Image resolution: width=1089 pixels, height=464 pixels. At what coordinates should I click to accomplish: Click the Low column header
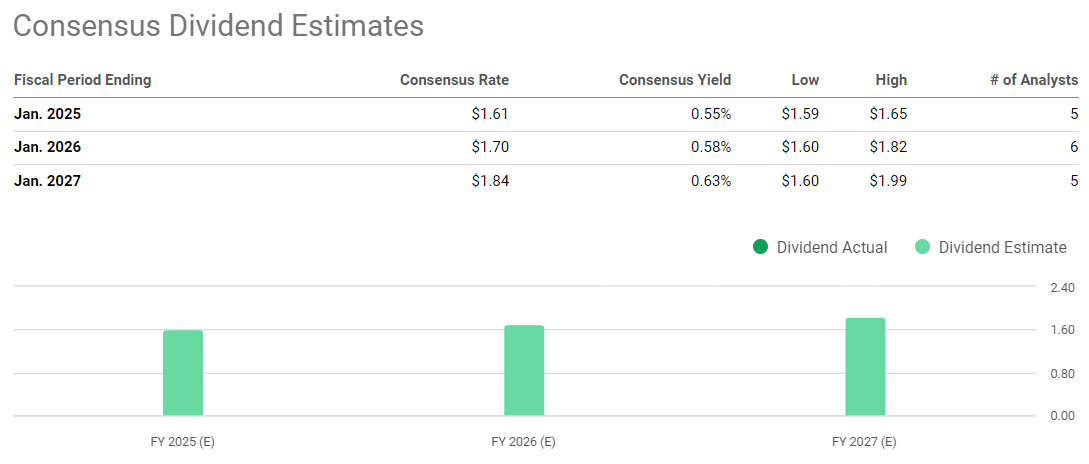[x=803, y=80]
